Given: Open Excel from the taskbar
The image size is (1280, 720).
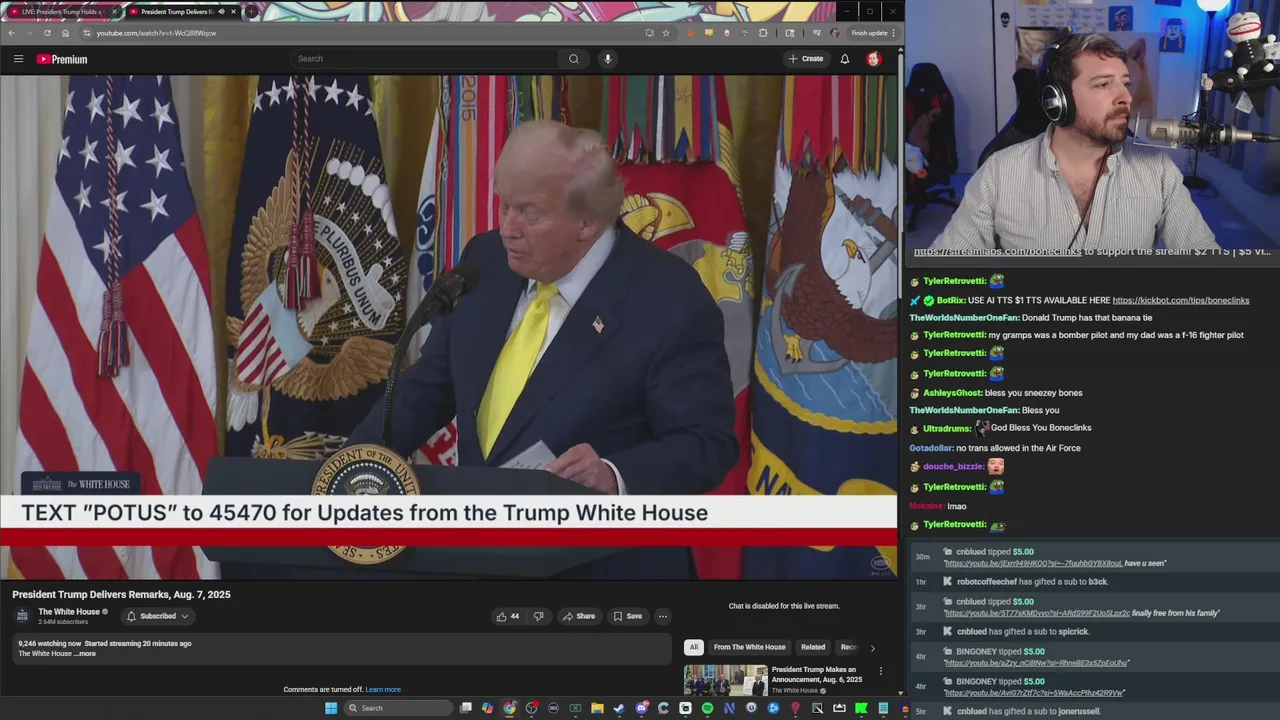Looking at the screenshot, I should [x=575, y=708].
